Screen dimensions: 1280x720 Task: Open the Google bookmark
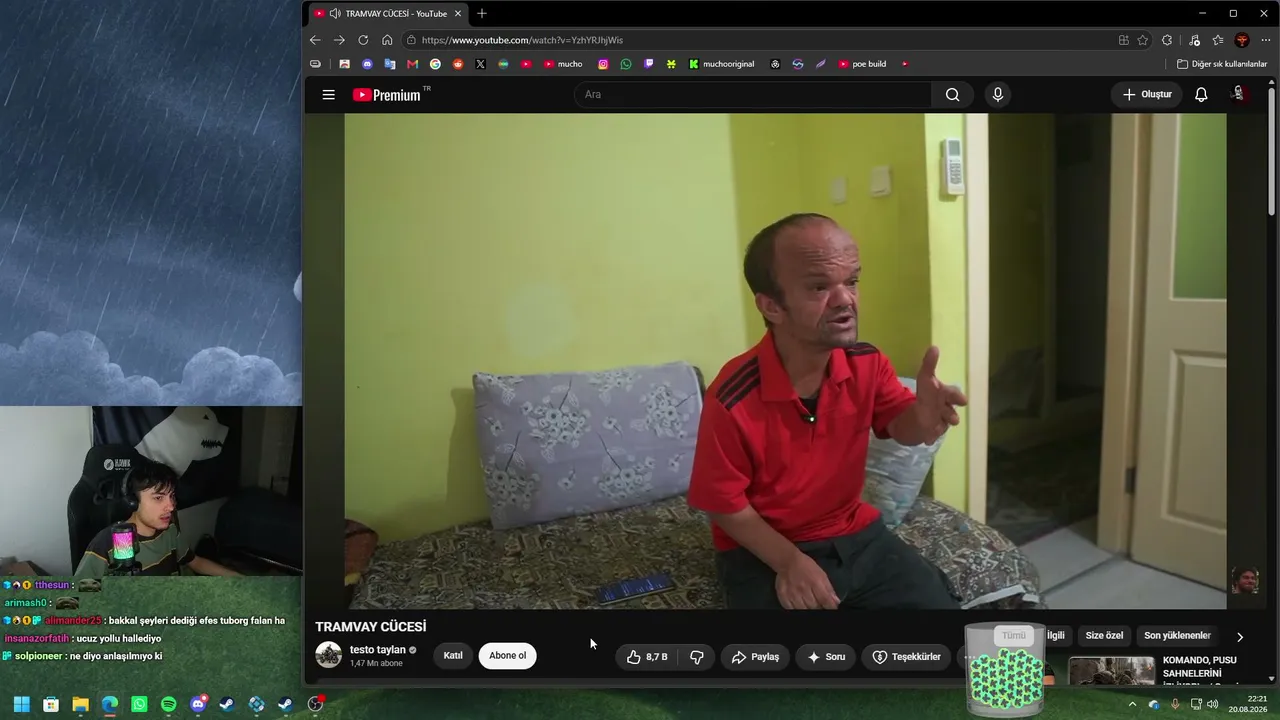pos(435,64)
